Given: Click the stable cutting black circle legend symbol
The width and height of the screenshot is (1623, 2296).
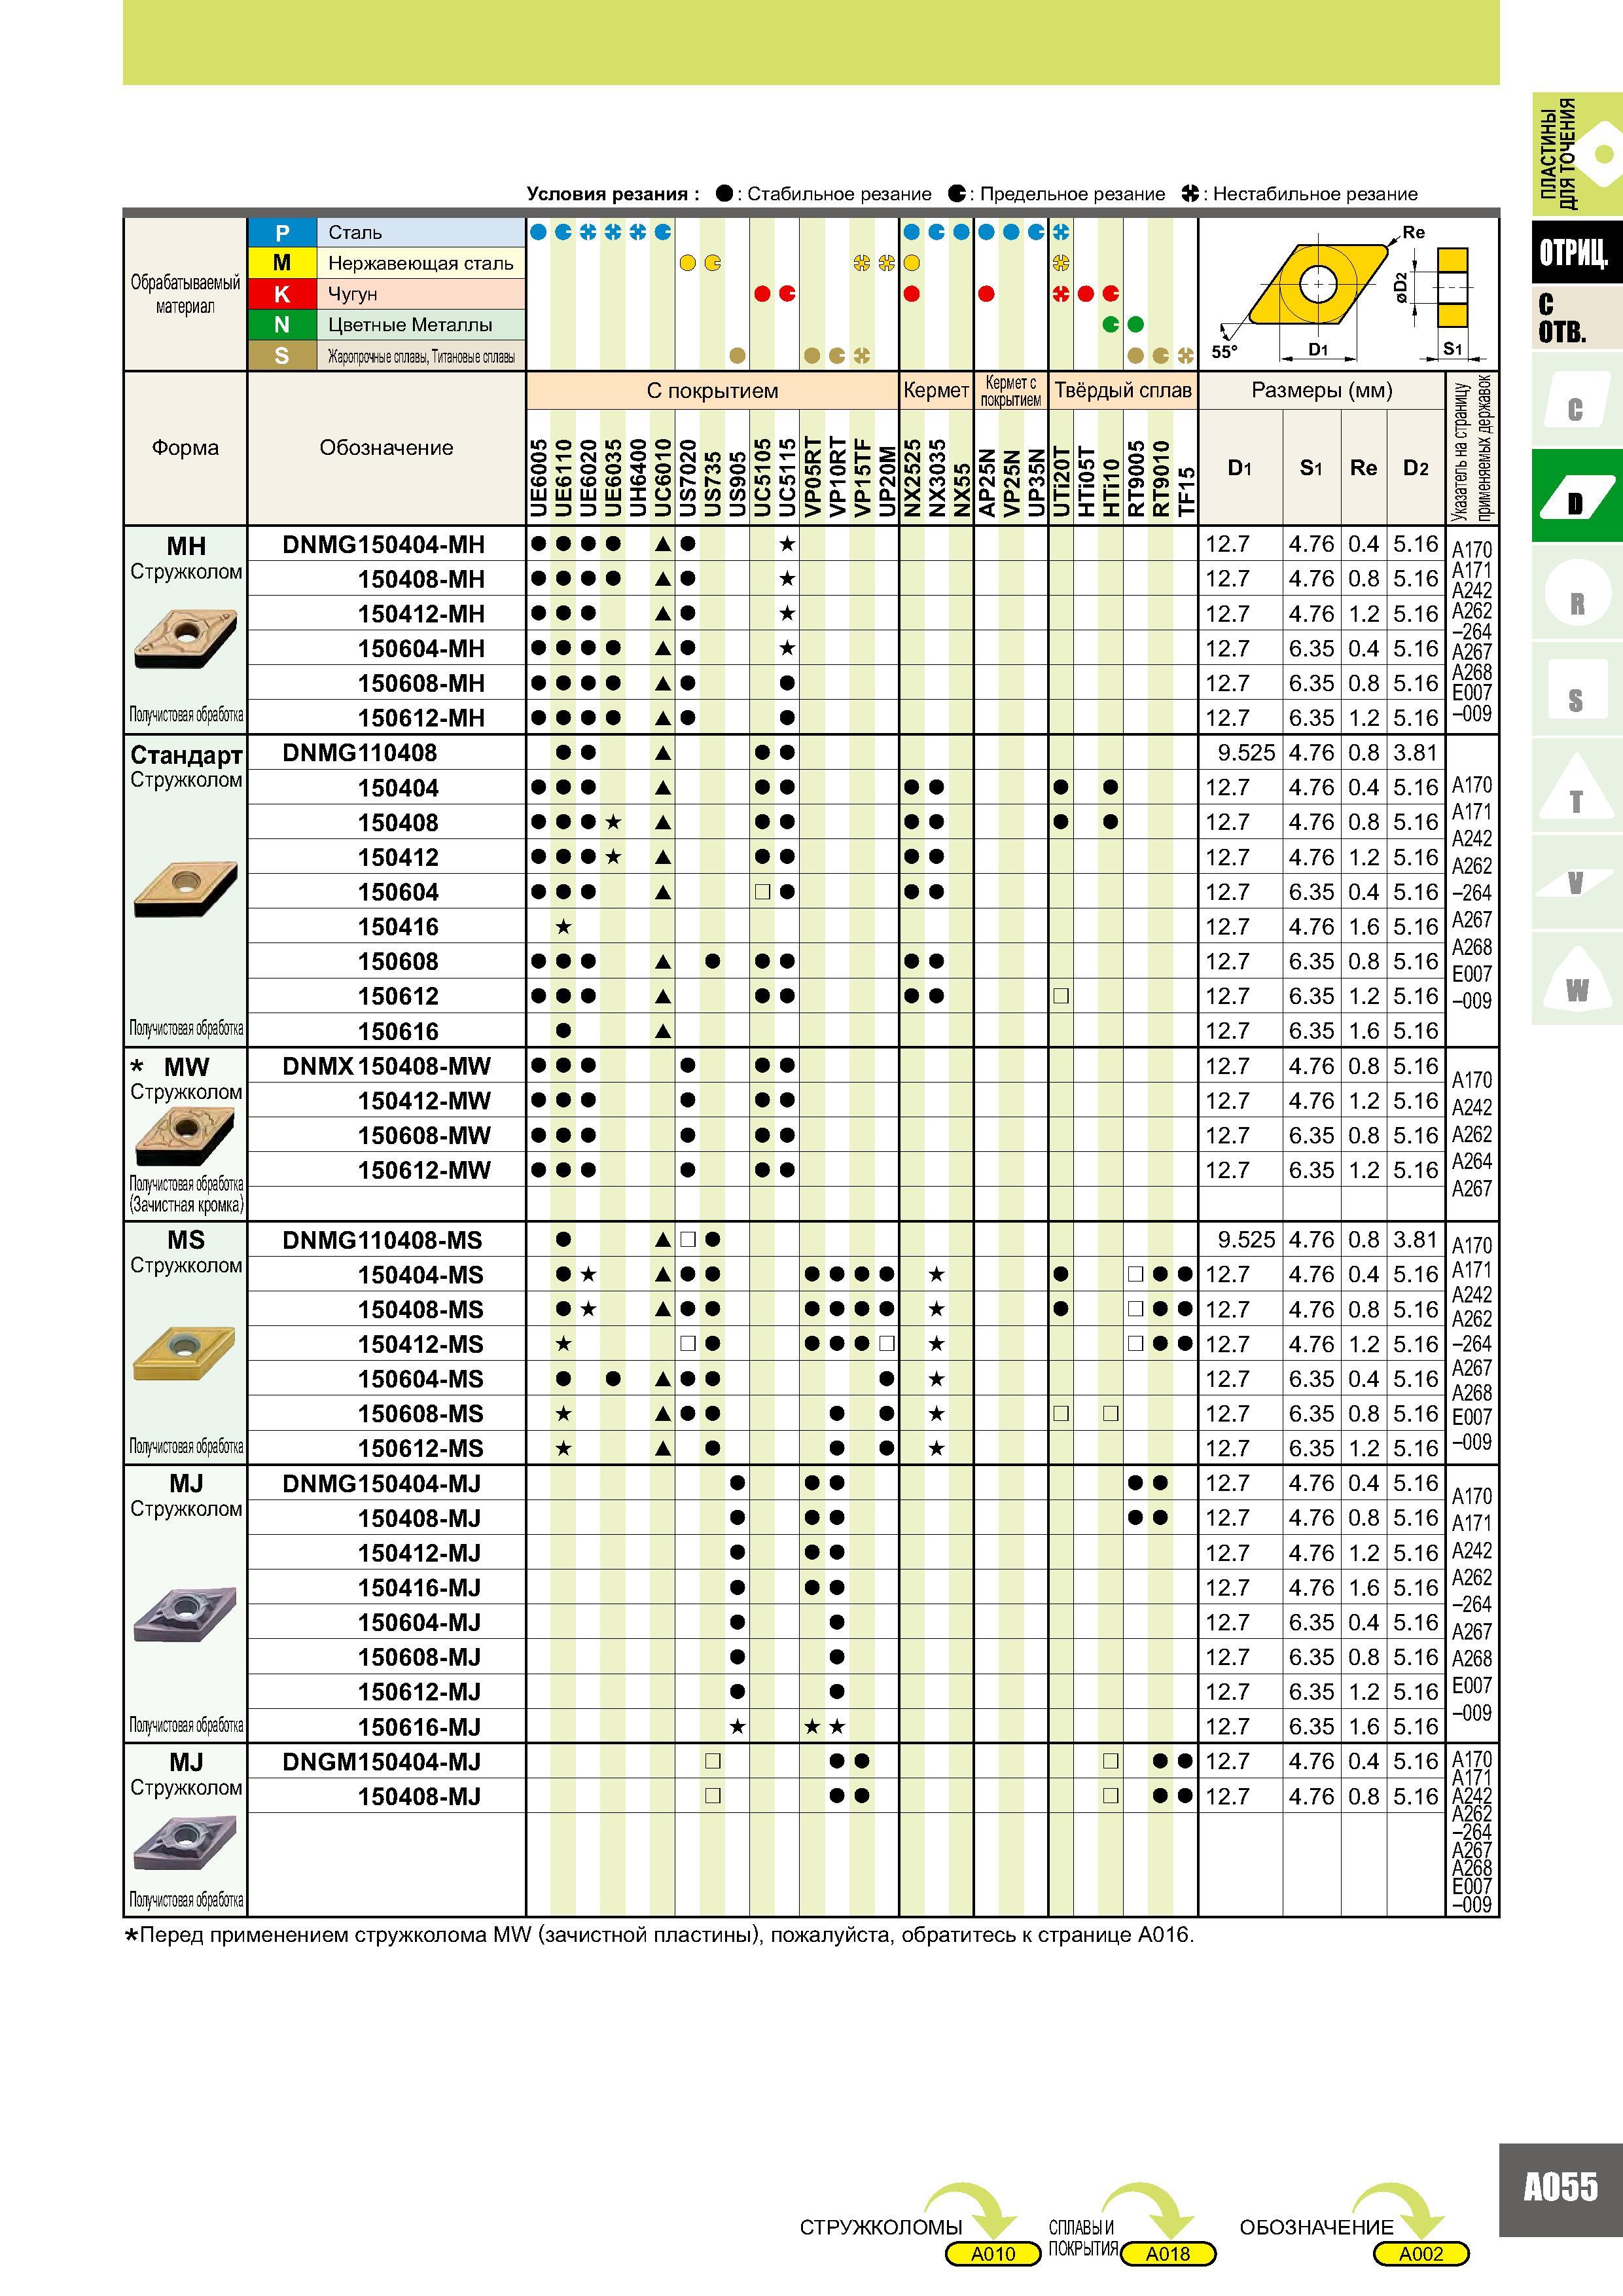Looking at the screenshot, I should (x=724, y=194).
